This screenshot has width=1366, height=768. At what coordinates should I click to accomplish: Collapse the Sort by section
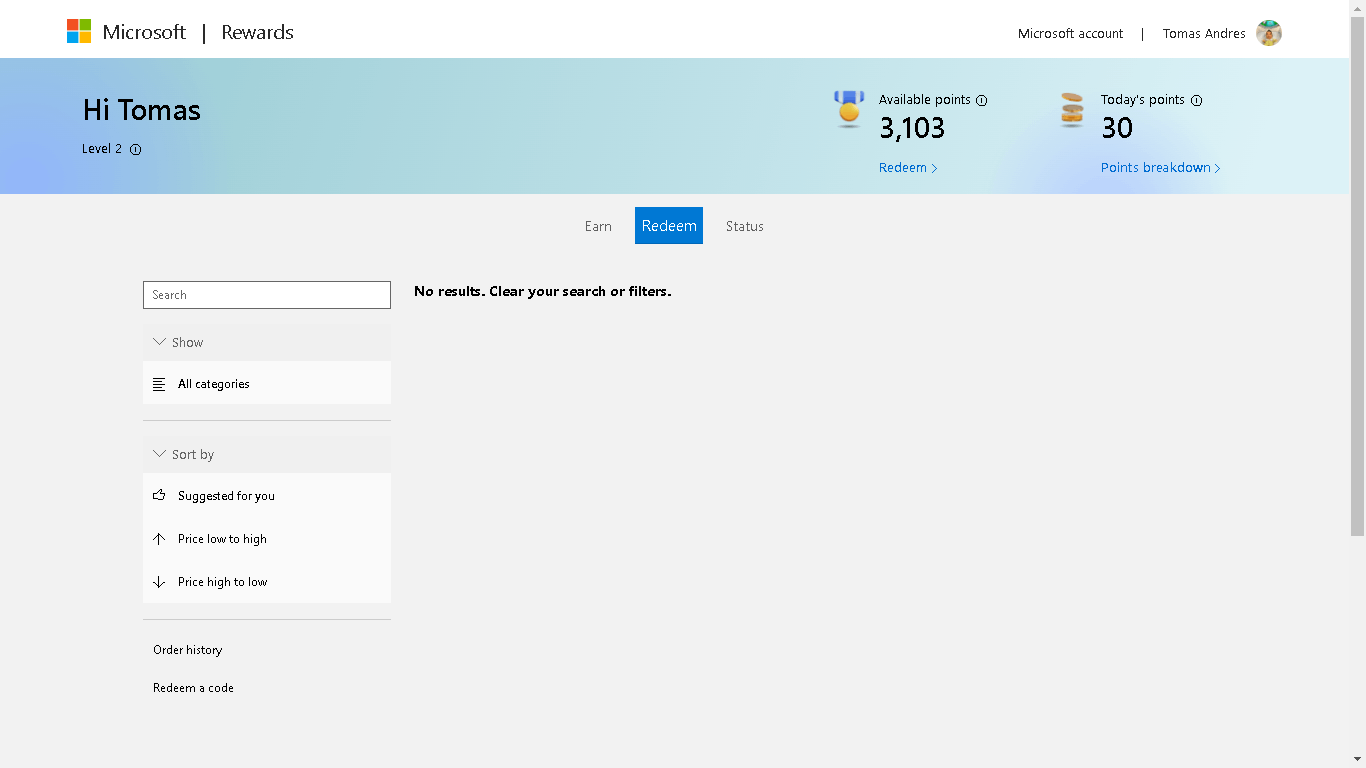coord(267,454)
